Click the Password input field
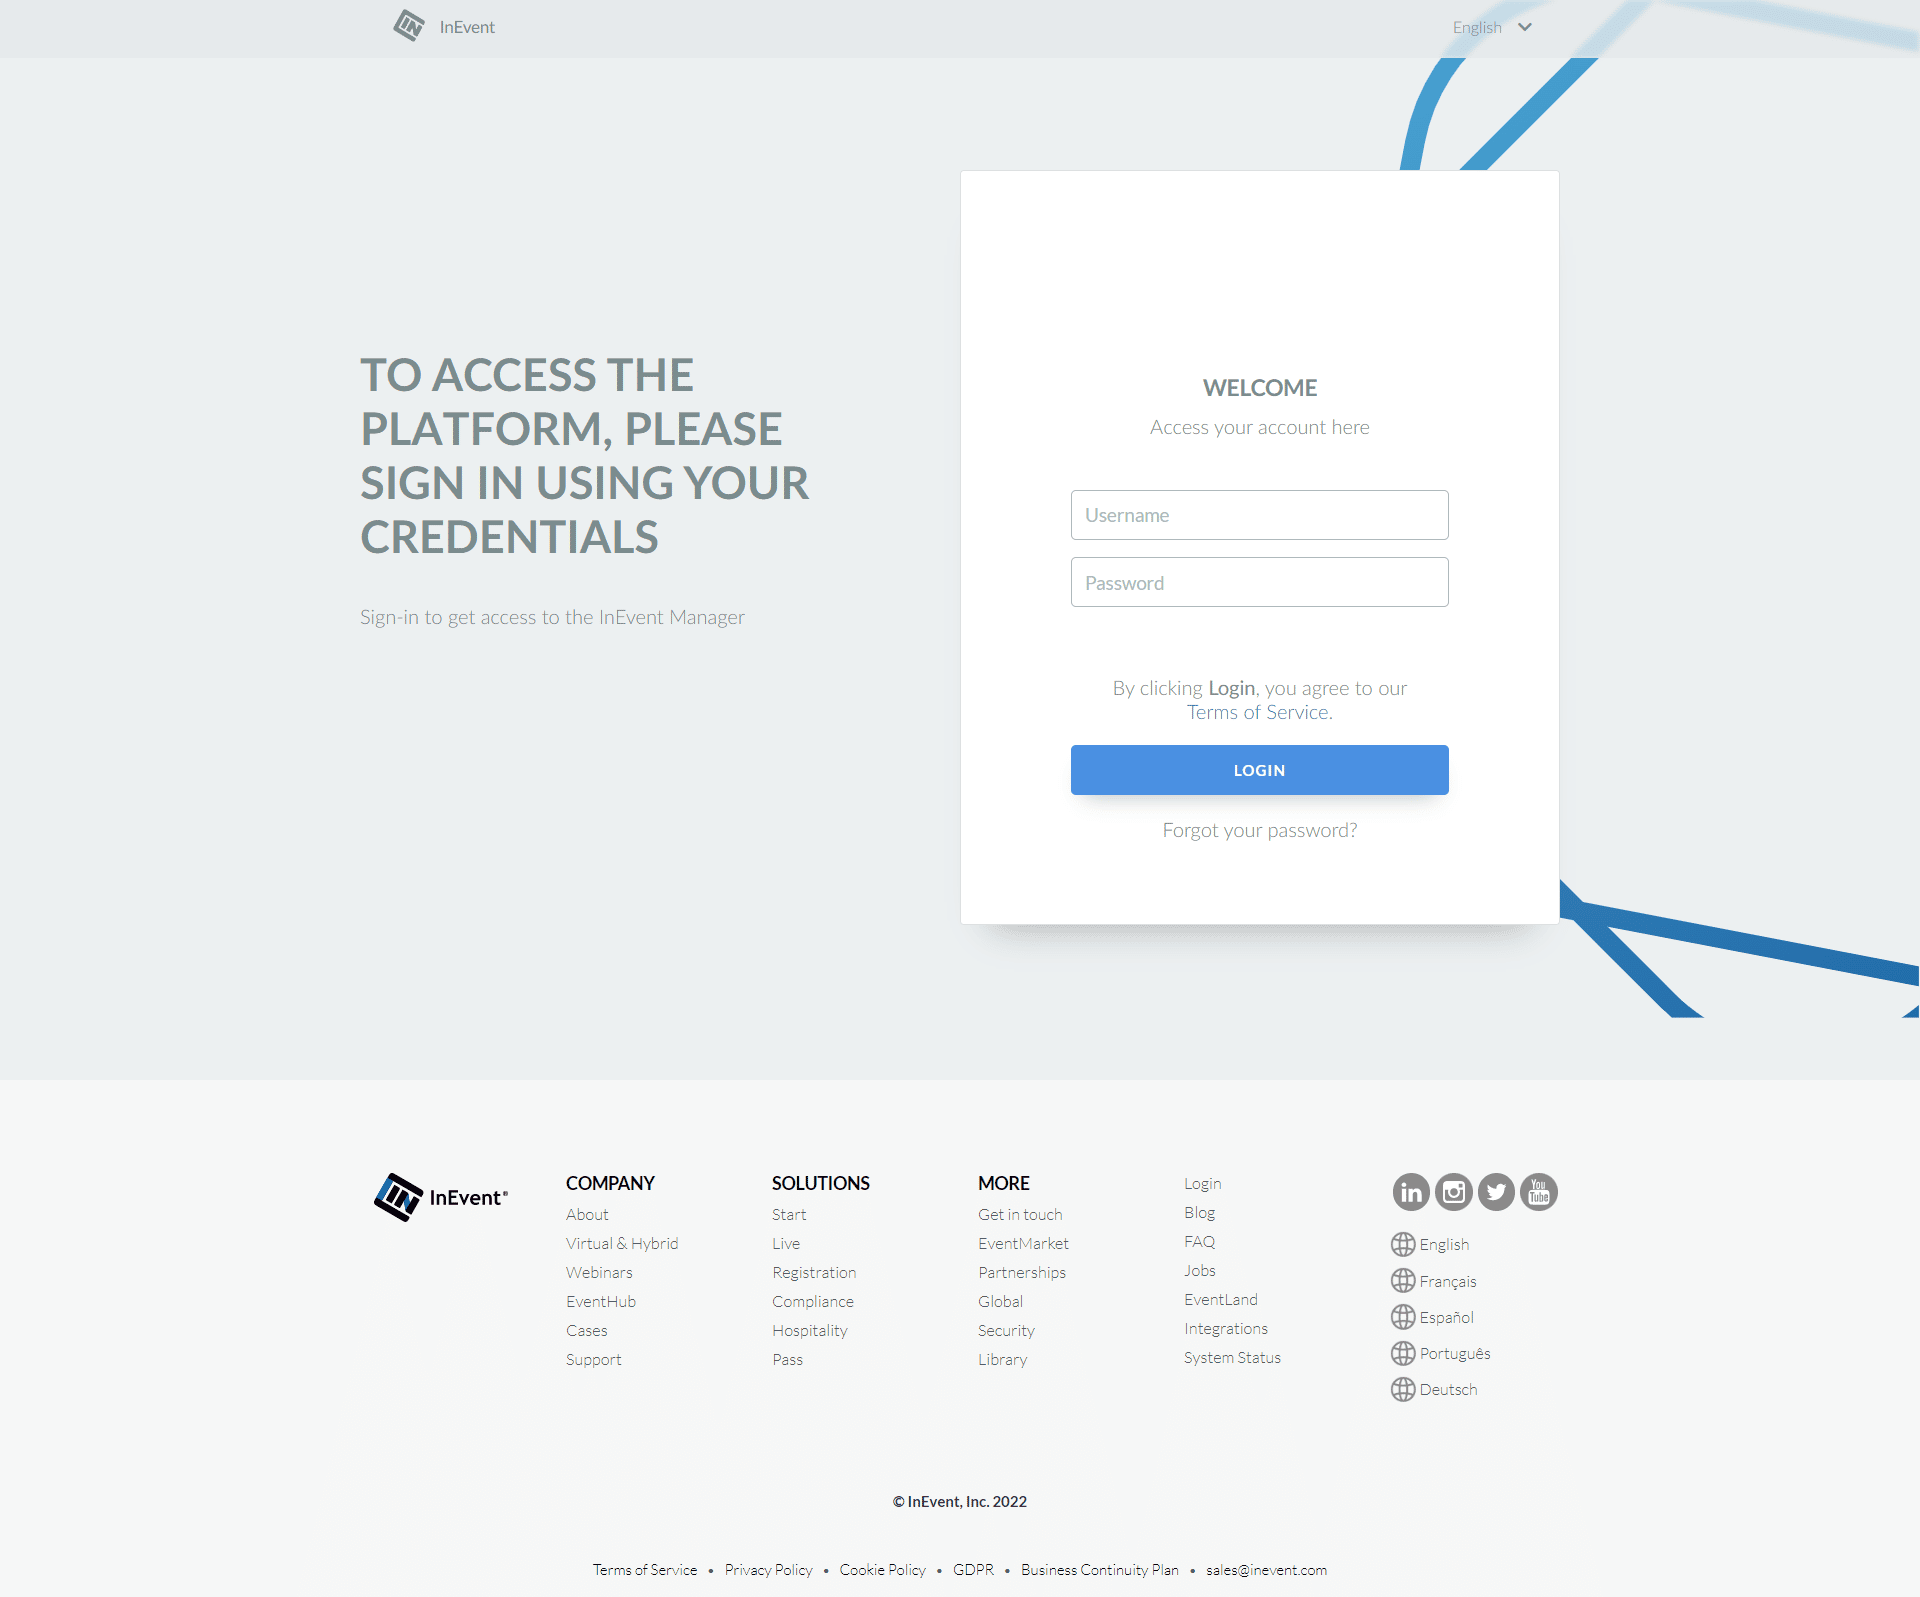The image size is (1920, 1597). pyautogui.click(x=1258, y=581)
